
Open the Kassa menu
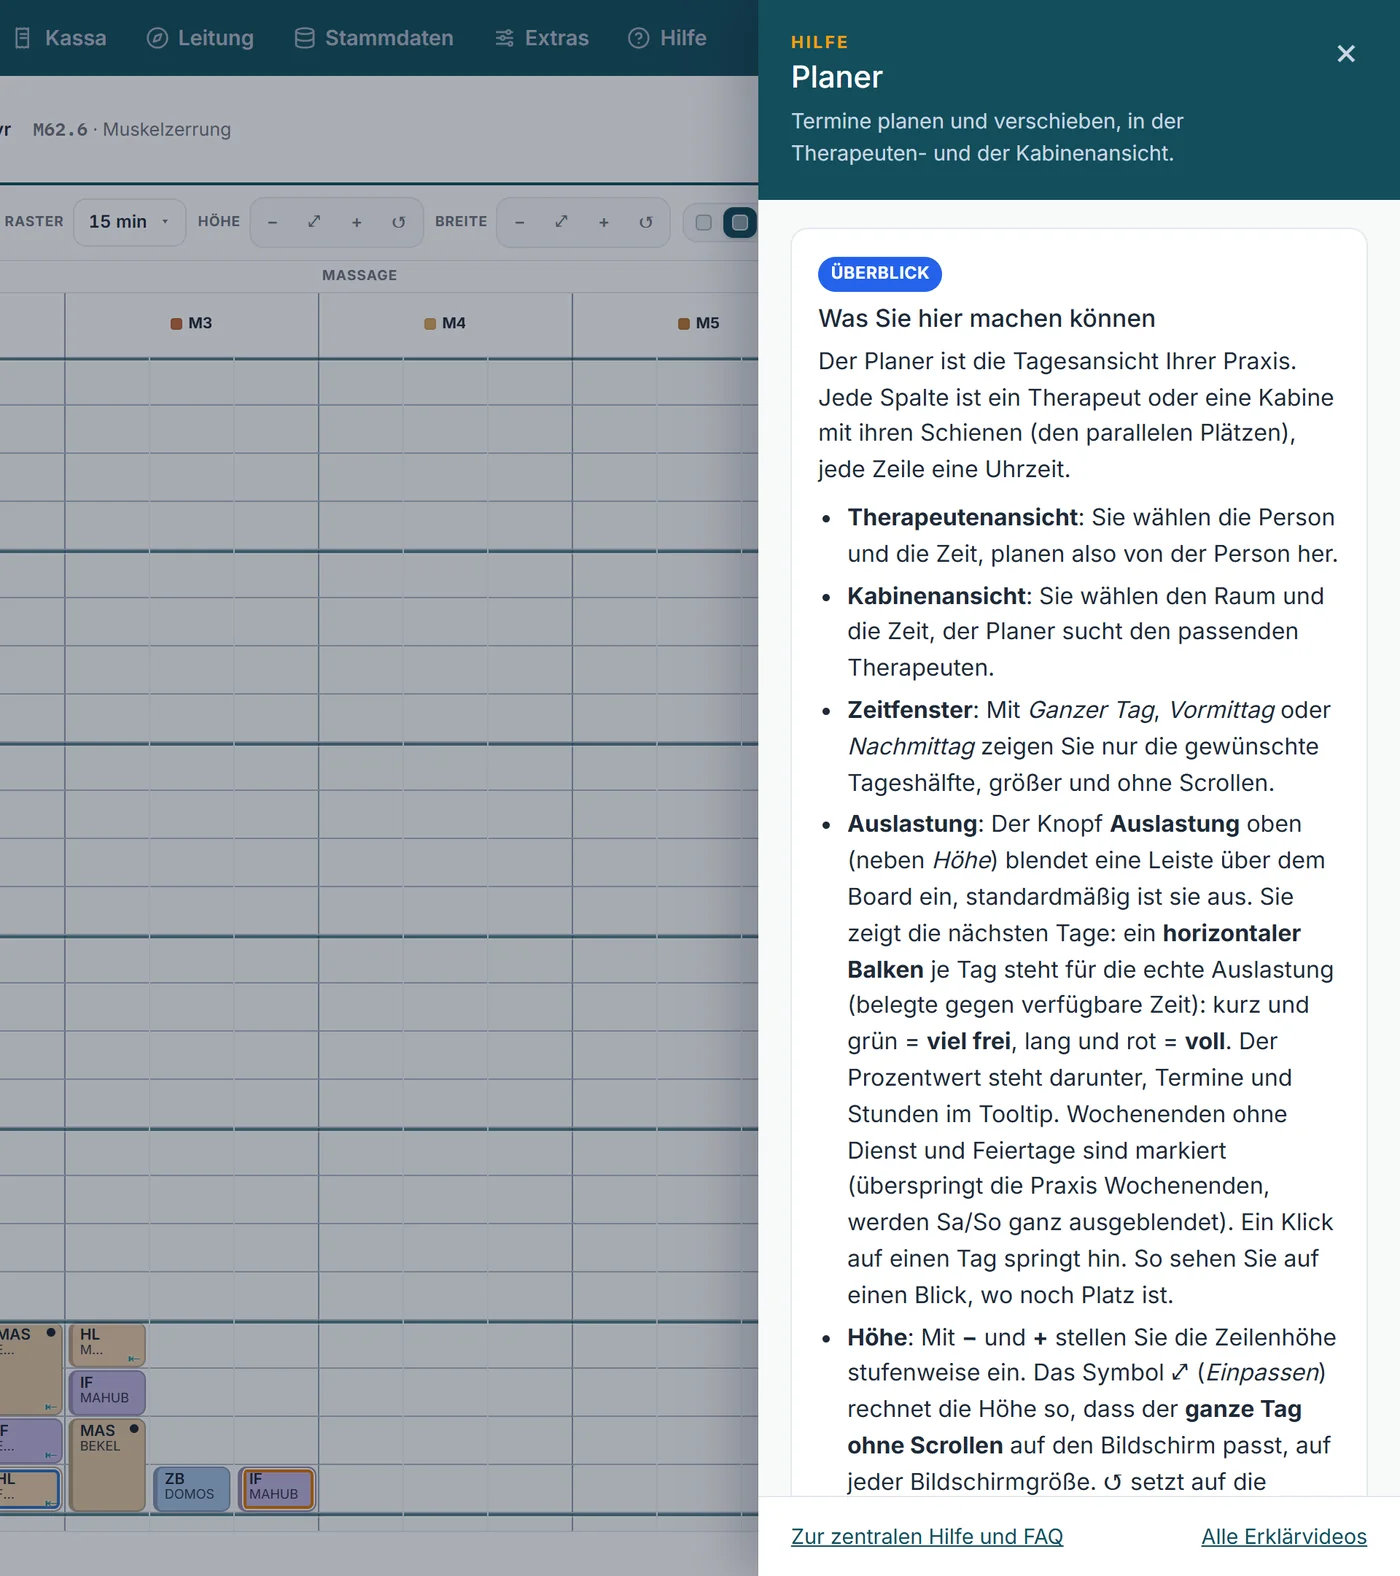(x=61, y=38)
